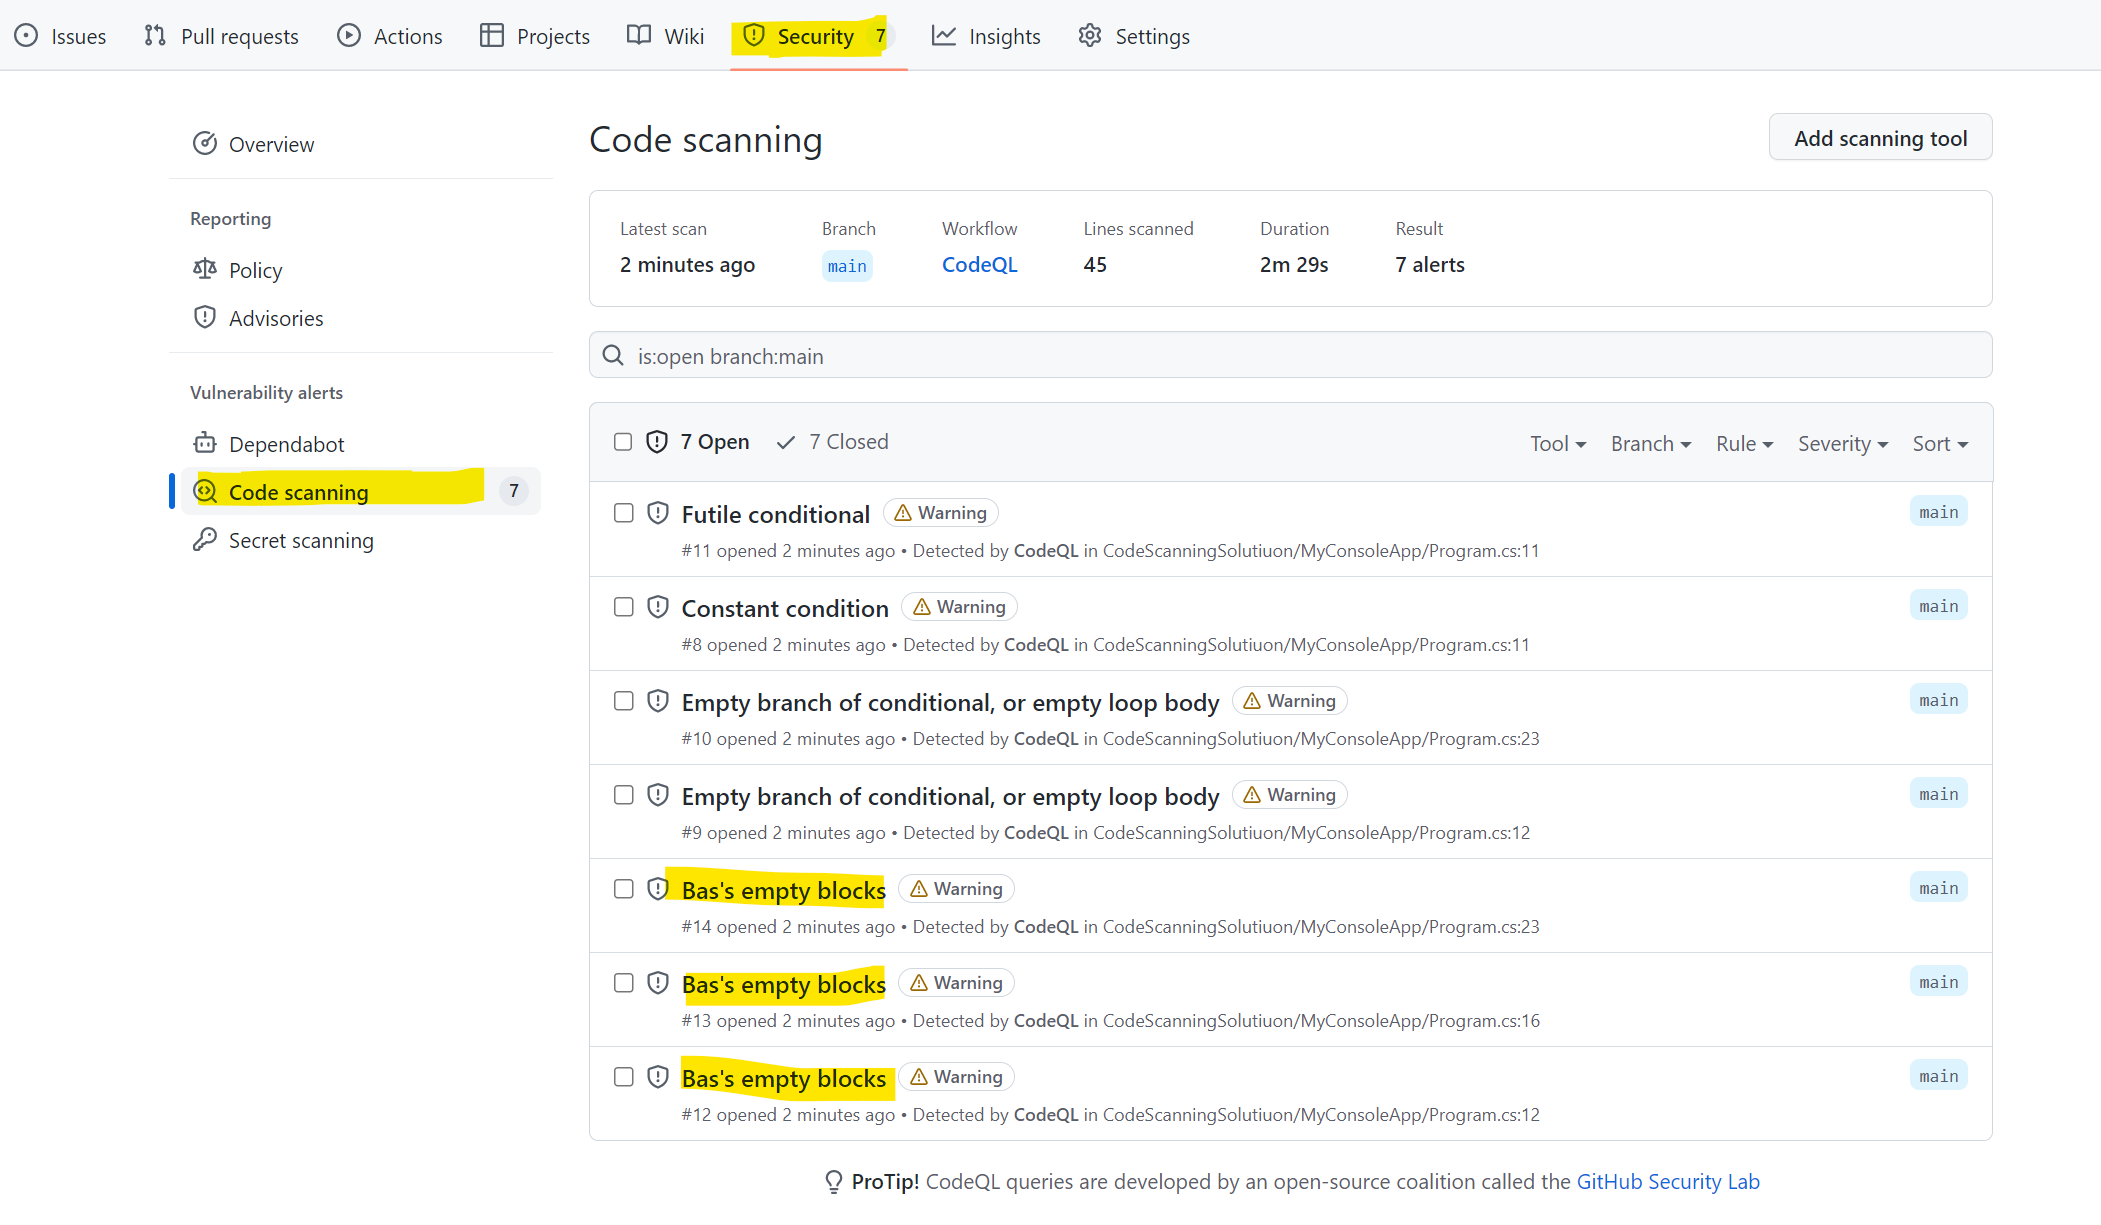The width and height of the screenshot is (2101, 1225).
Task: Click inside the alerts search field
Action: [1100, 356]
